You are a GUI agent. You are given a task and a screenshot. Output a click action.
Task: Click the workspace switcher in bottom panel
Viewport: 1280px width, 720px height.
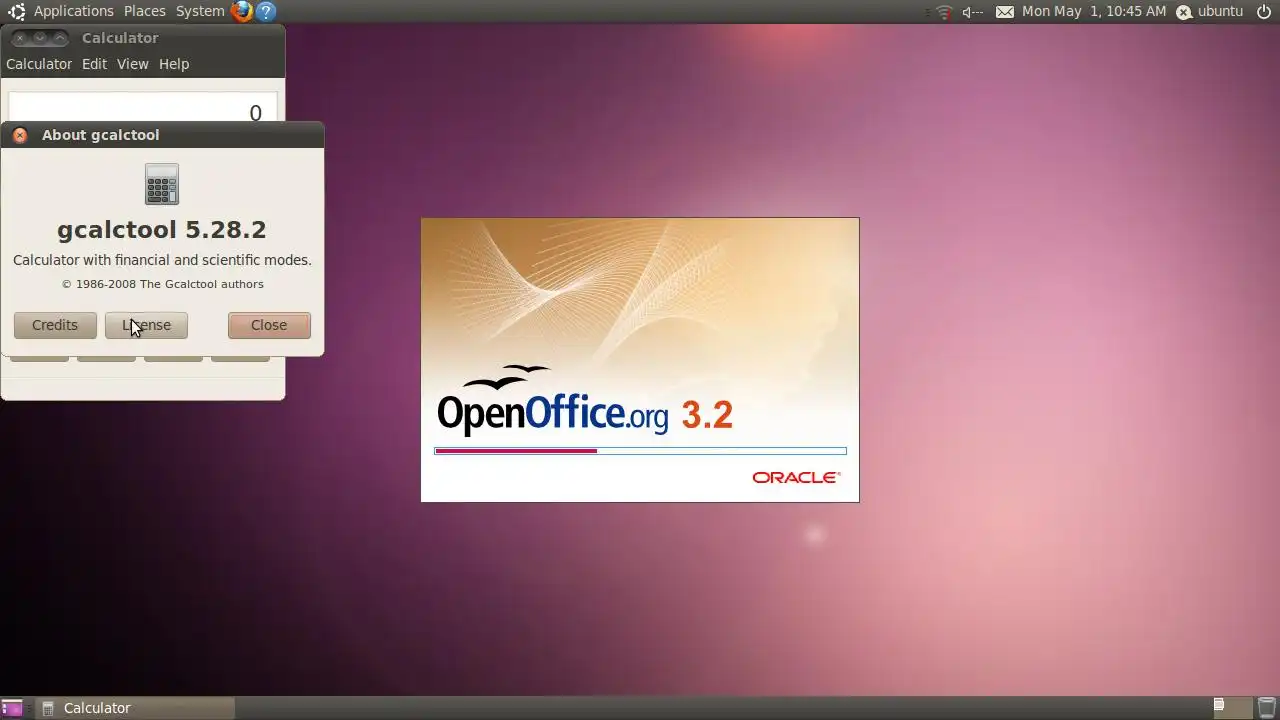point(1231,708)
